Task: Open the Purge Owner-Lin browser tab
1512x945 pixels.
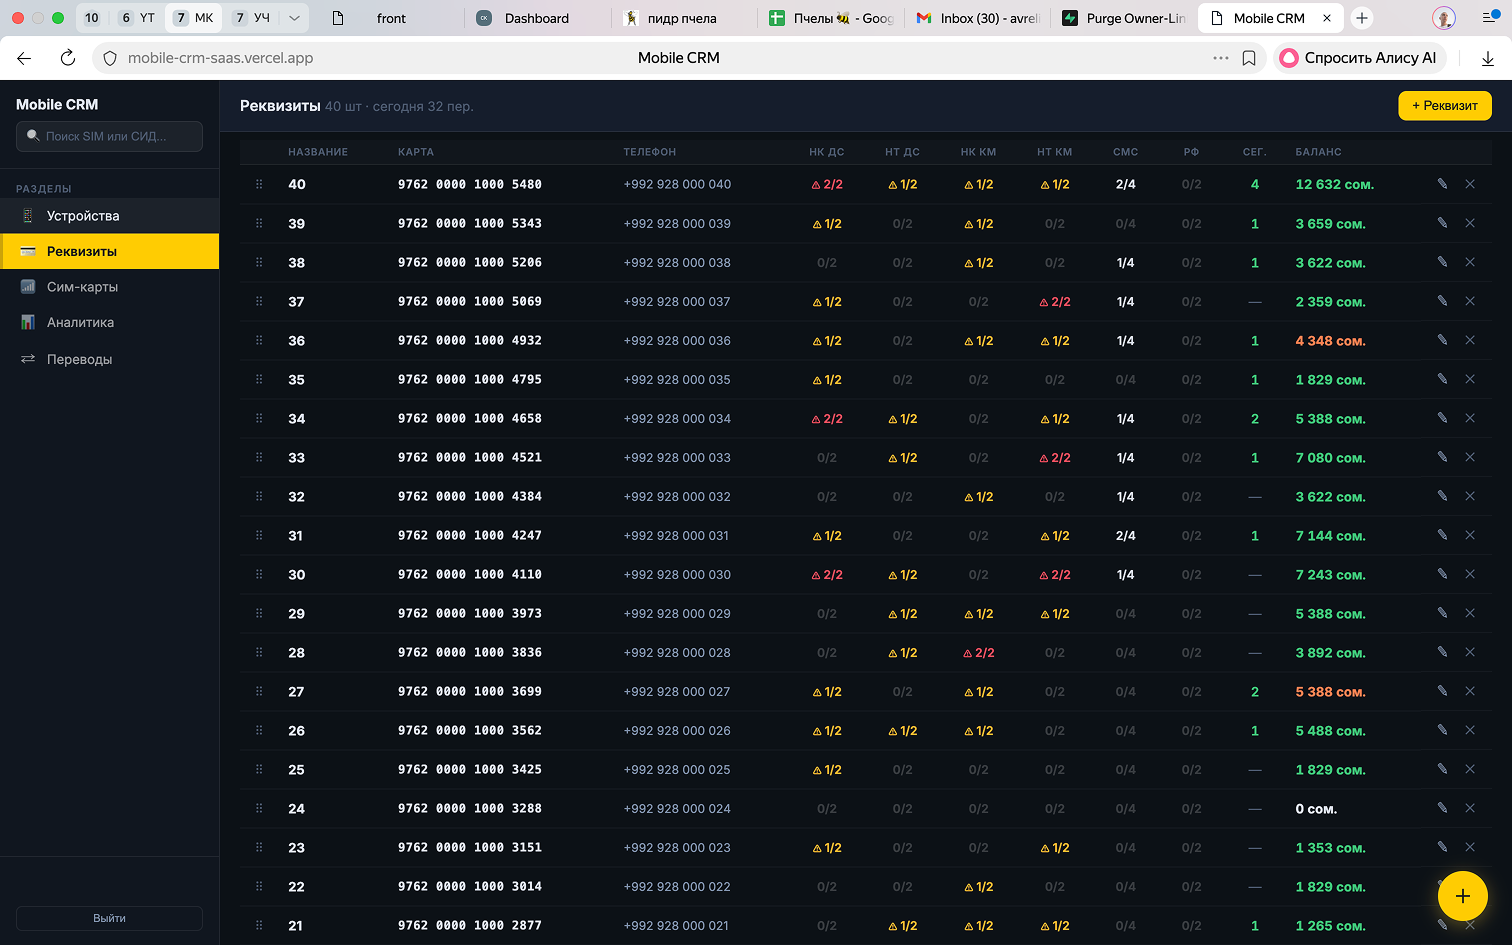Action: (x=1124, y=18)
